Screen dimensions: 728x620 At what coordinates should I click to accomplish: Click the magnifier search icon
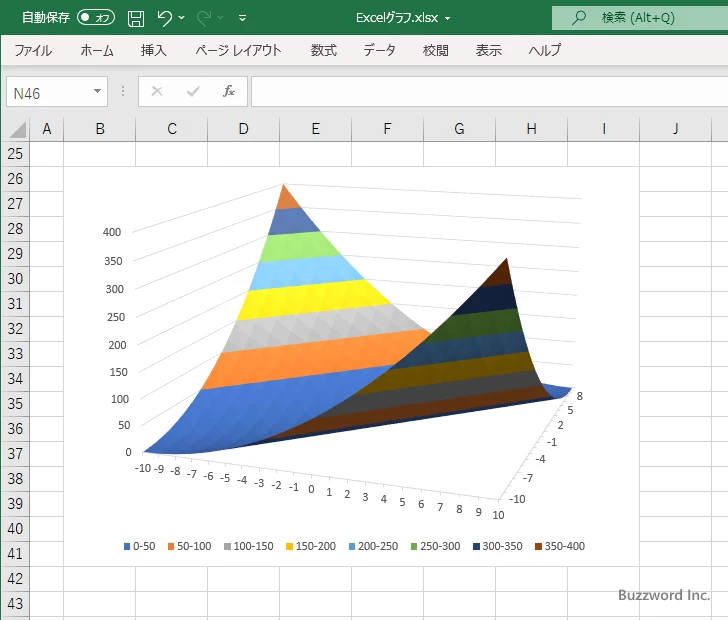(x=578, y=18)
